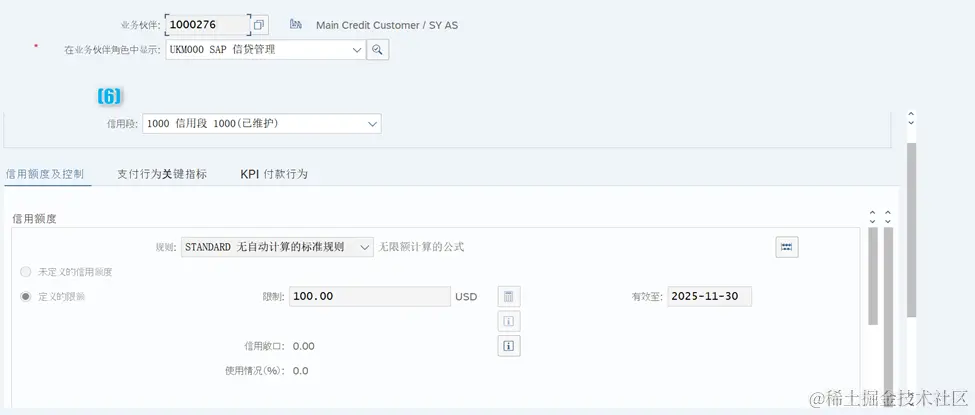Click the greyed-out info icon under the calculator
The image size is (975, 415).
pyautogui.click(x=509, y=321)
